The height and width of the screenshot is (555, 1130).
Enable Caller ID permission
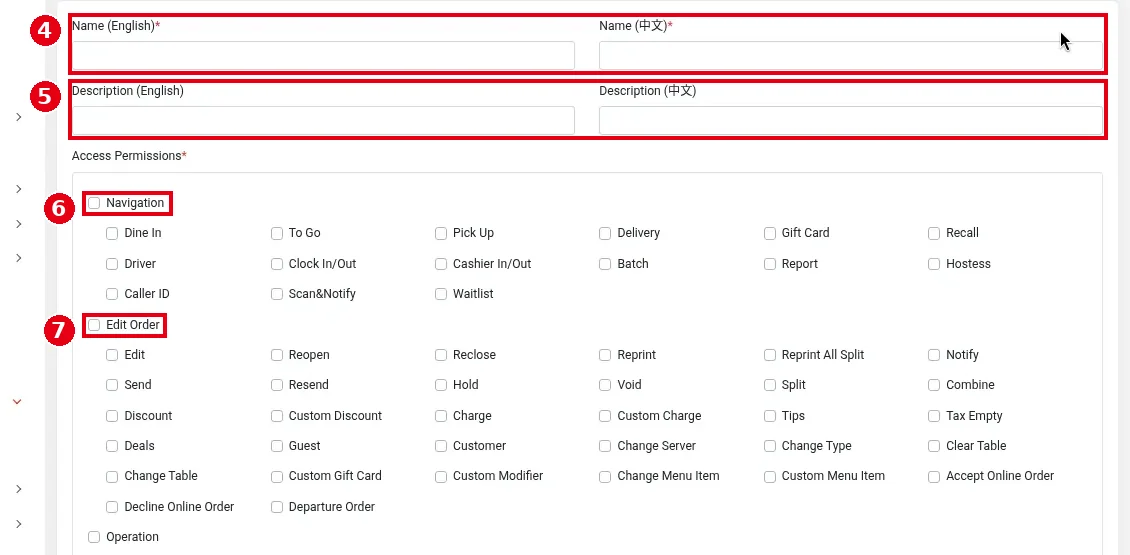(112, 294)
